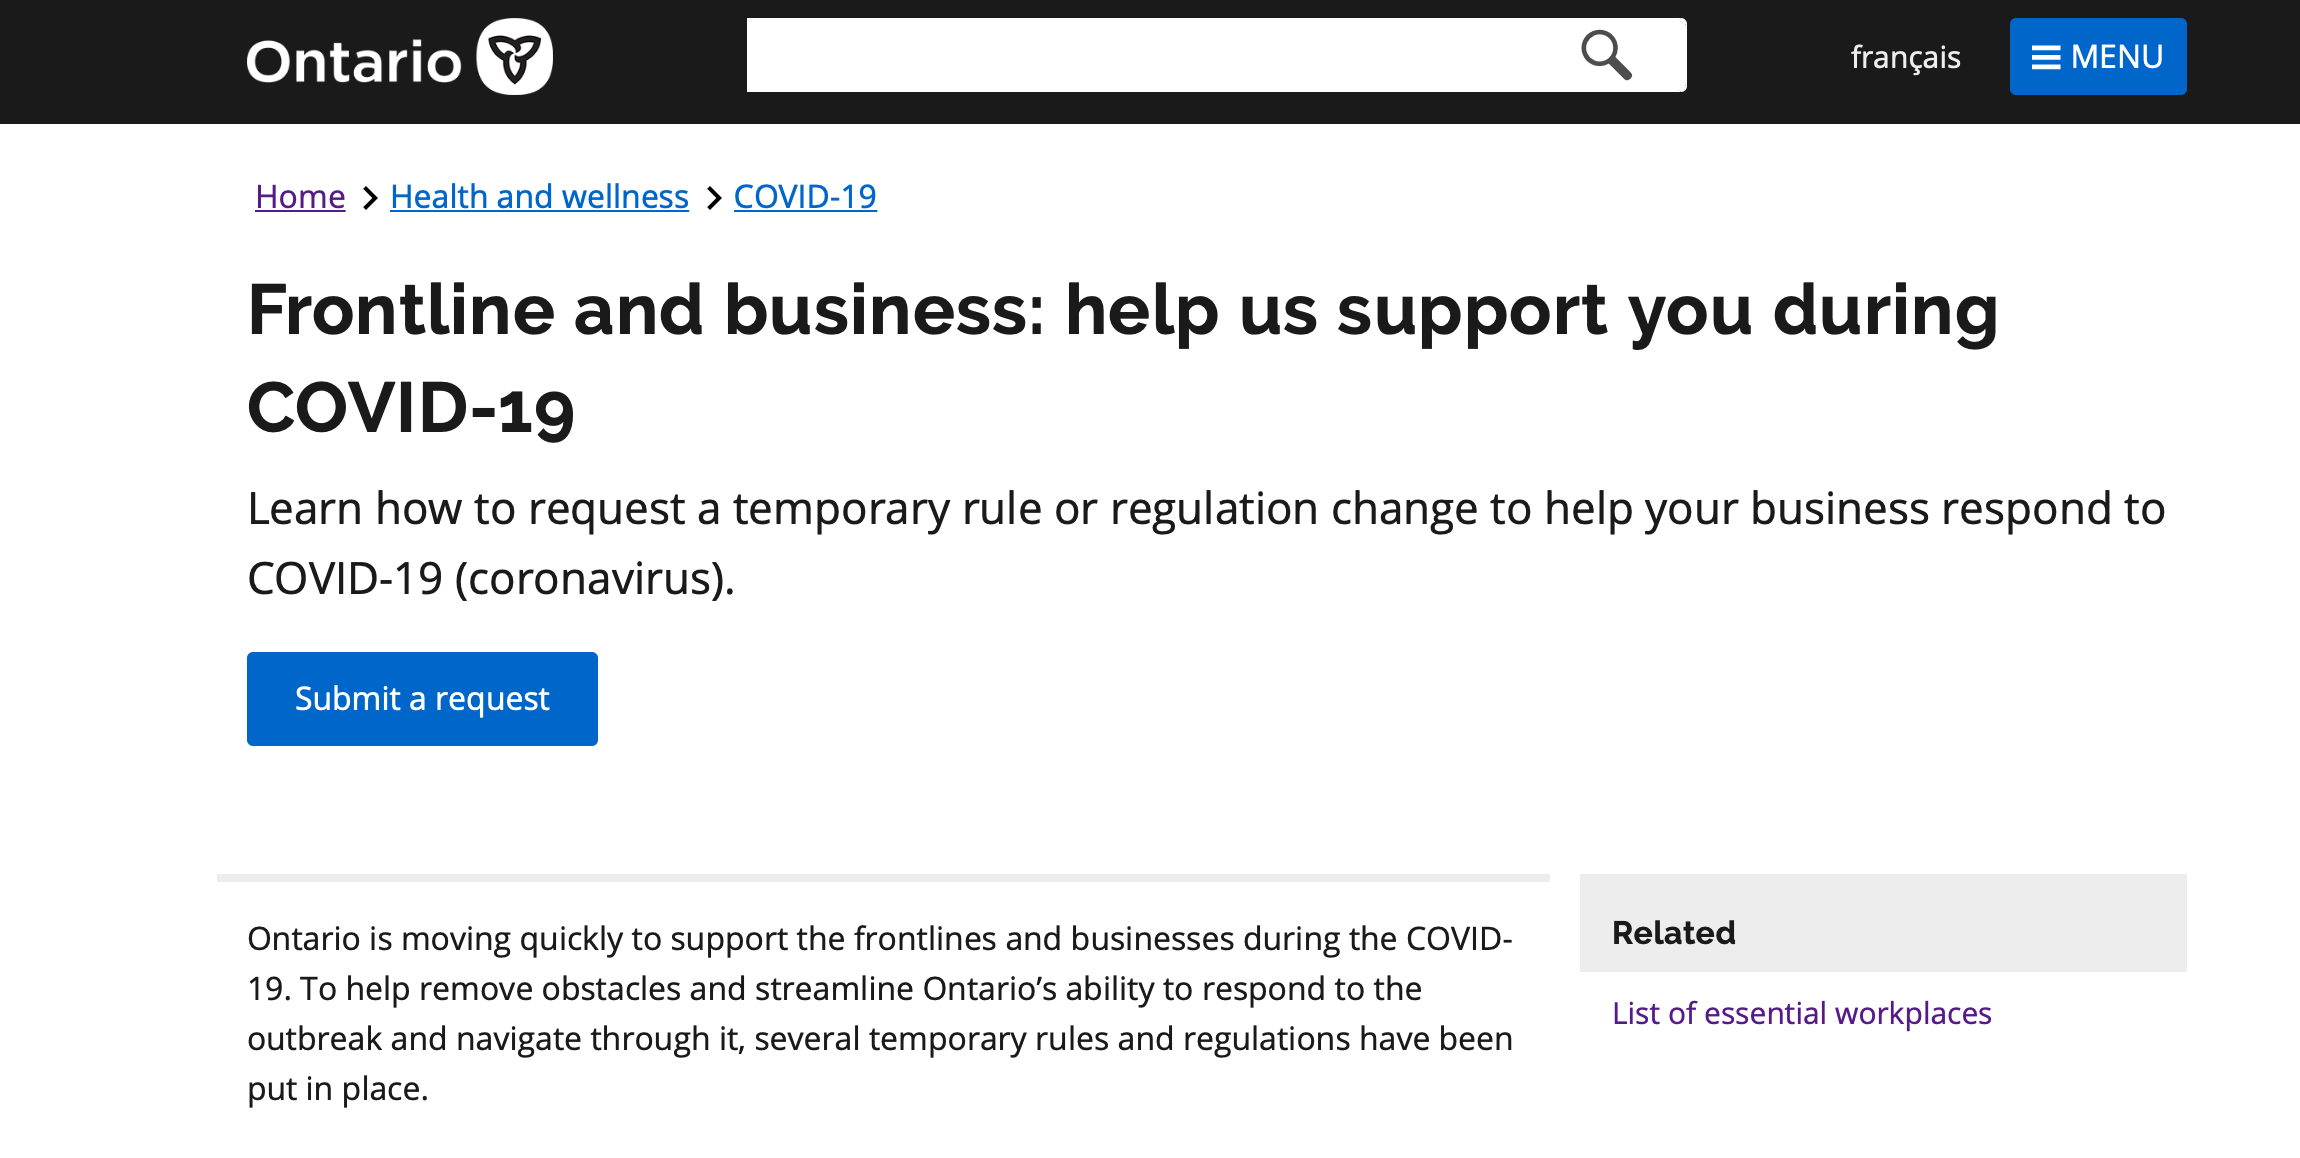The height and width of the screenshot is (1158, 2300).
Task: Go to the Home breadcrumb link
Action: tap(300, 197)
